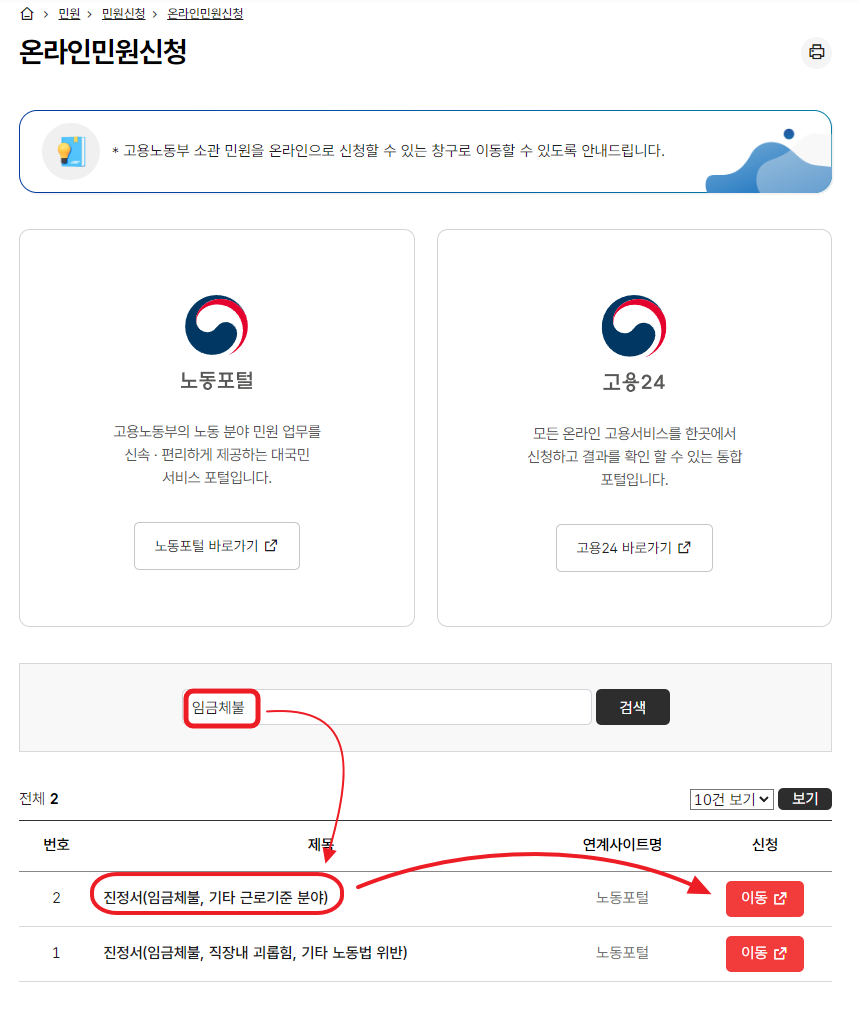Viewport: 860px width, 1013px height.
Task: Select 진정서(임금체불, 기타 근로기준 분야) title
Action: pos(216,897)
